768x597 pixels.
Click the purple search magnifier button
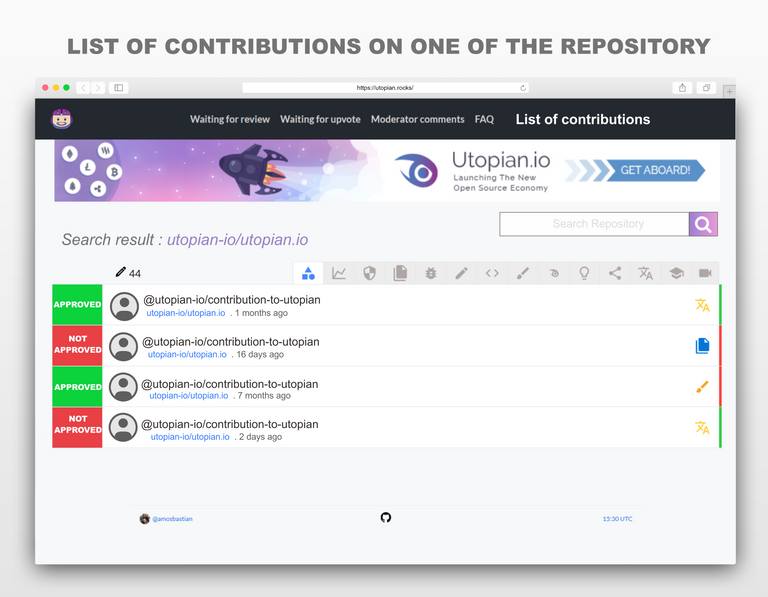coord(703,224)
